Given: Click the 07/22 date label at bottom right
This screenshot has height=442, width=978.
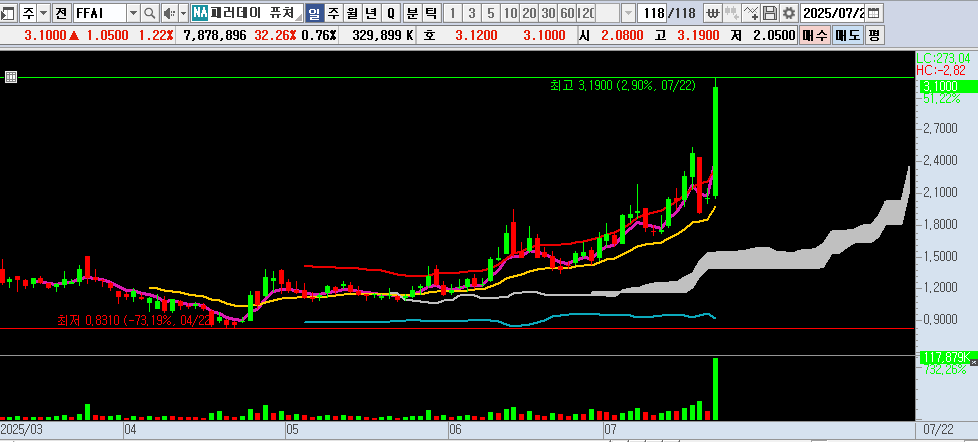Looking at the screenshot, I should 939,430.
